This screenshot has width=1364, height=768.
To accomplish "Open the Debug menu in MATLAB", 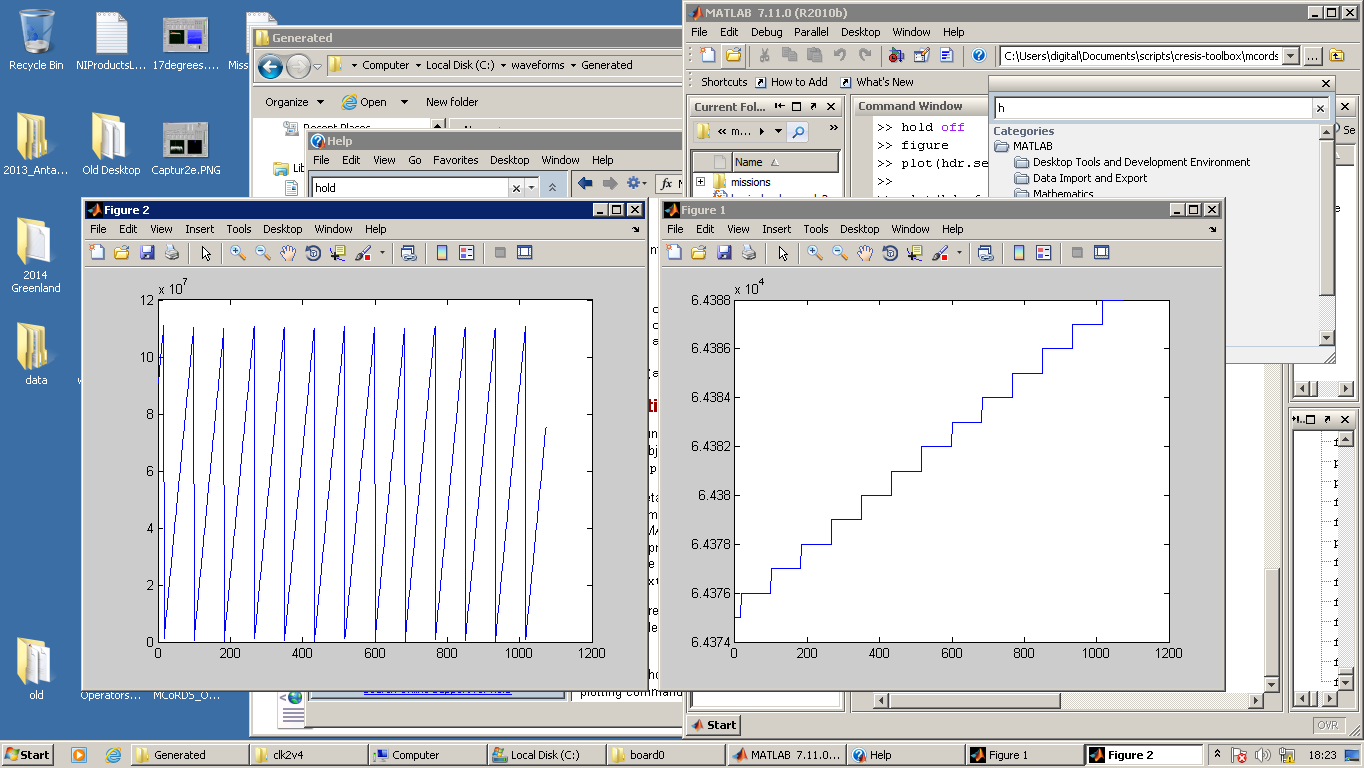I will click(x=766, y=32).
